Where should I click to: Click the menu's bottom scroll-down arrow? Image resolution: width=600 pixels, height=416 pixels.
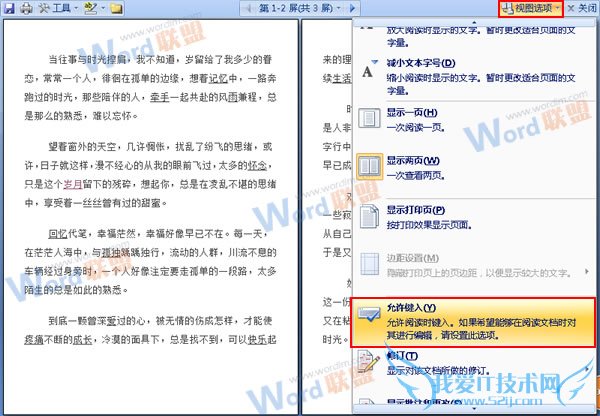[474, 408]
